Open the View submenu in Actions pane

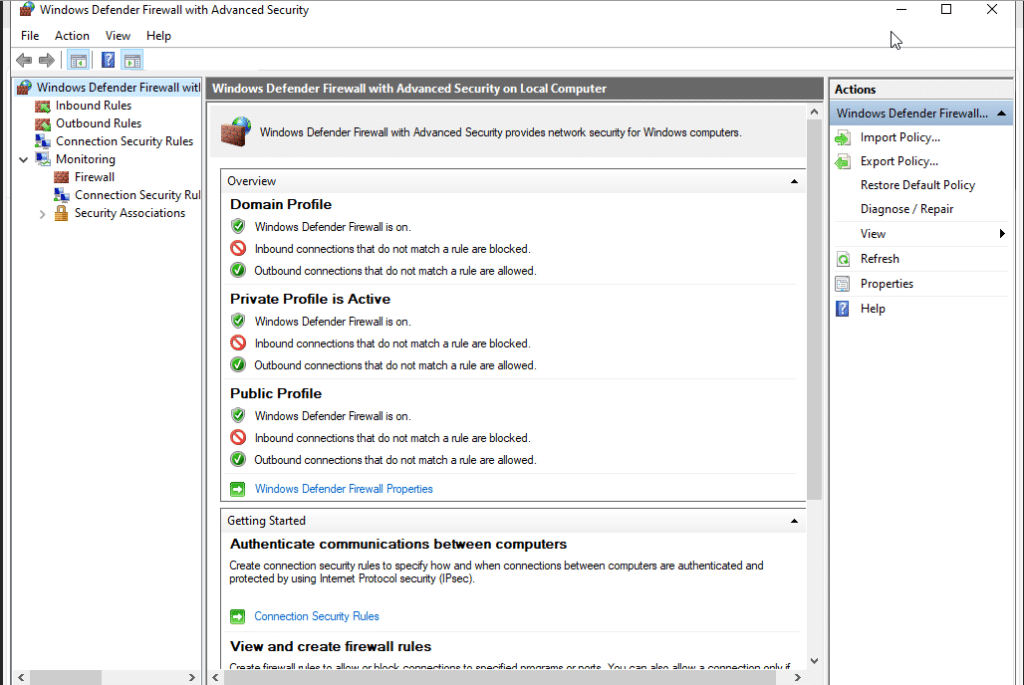point(873,234)
